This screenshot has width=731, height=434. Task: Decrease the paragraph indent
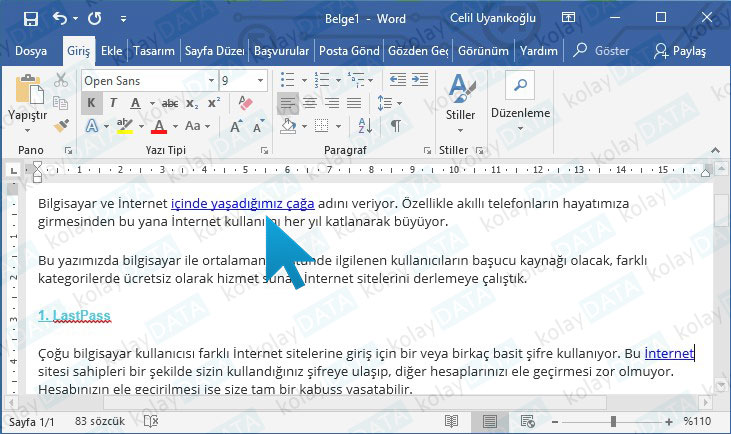point(398,80)
